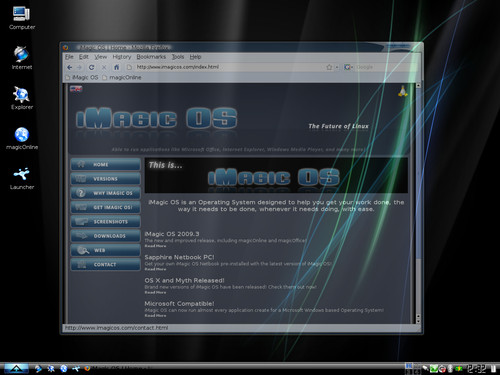Click the WHY IMAGIC OS navigation button
This screenshot has width=500, height=375.
[105, 193]
